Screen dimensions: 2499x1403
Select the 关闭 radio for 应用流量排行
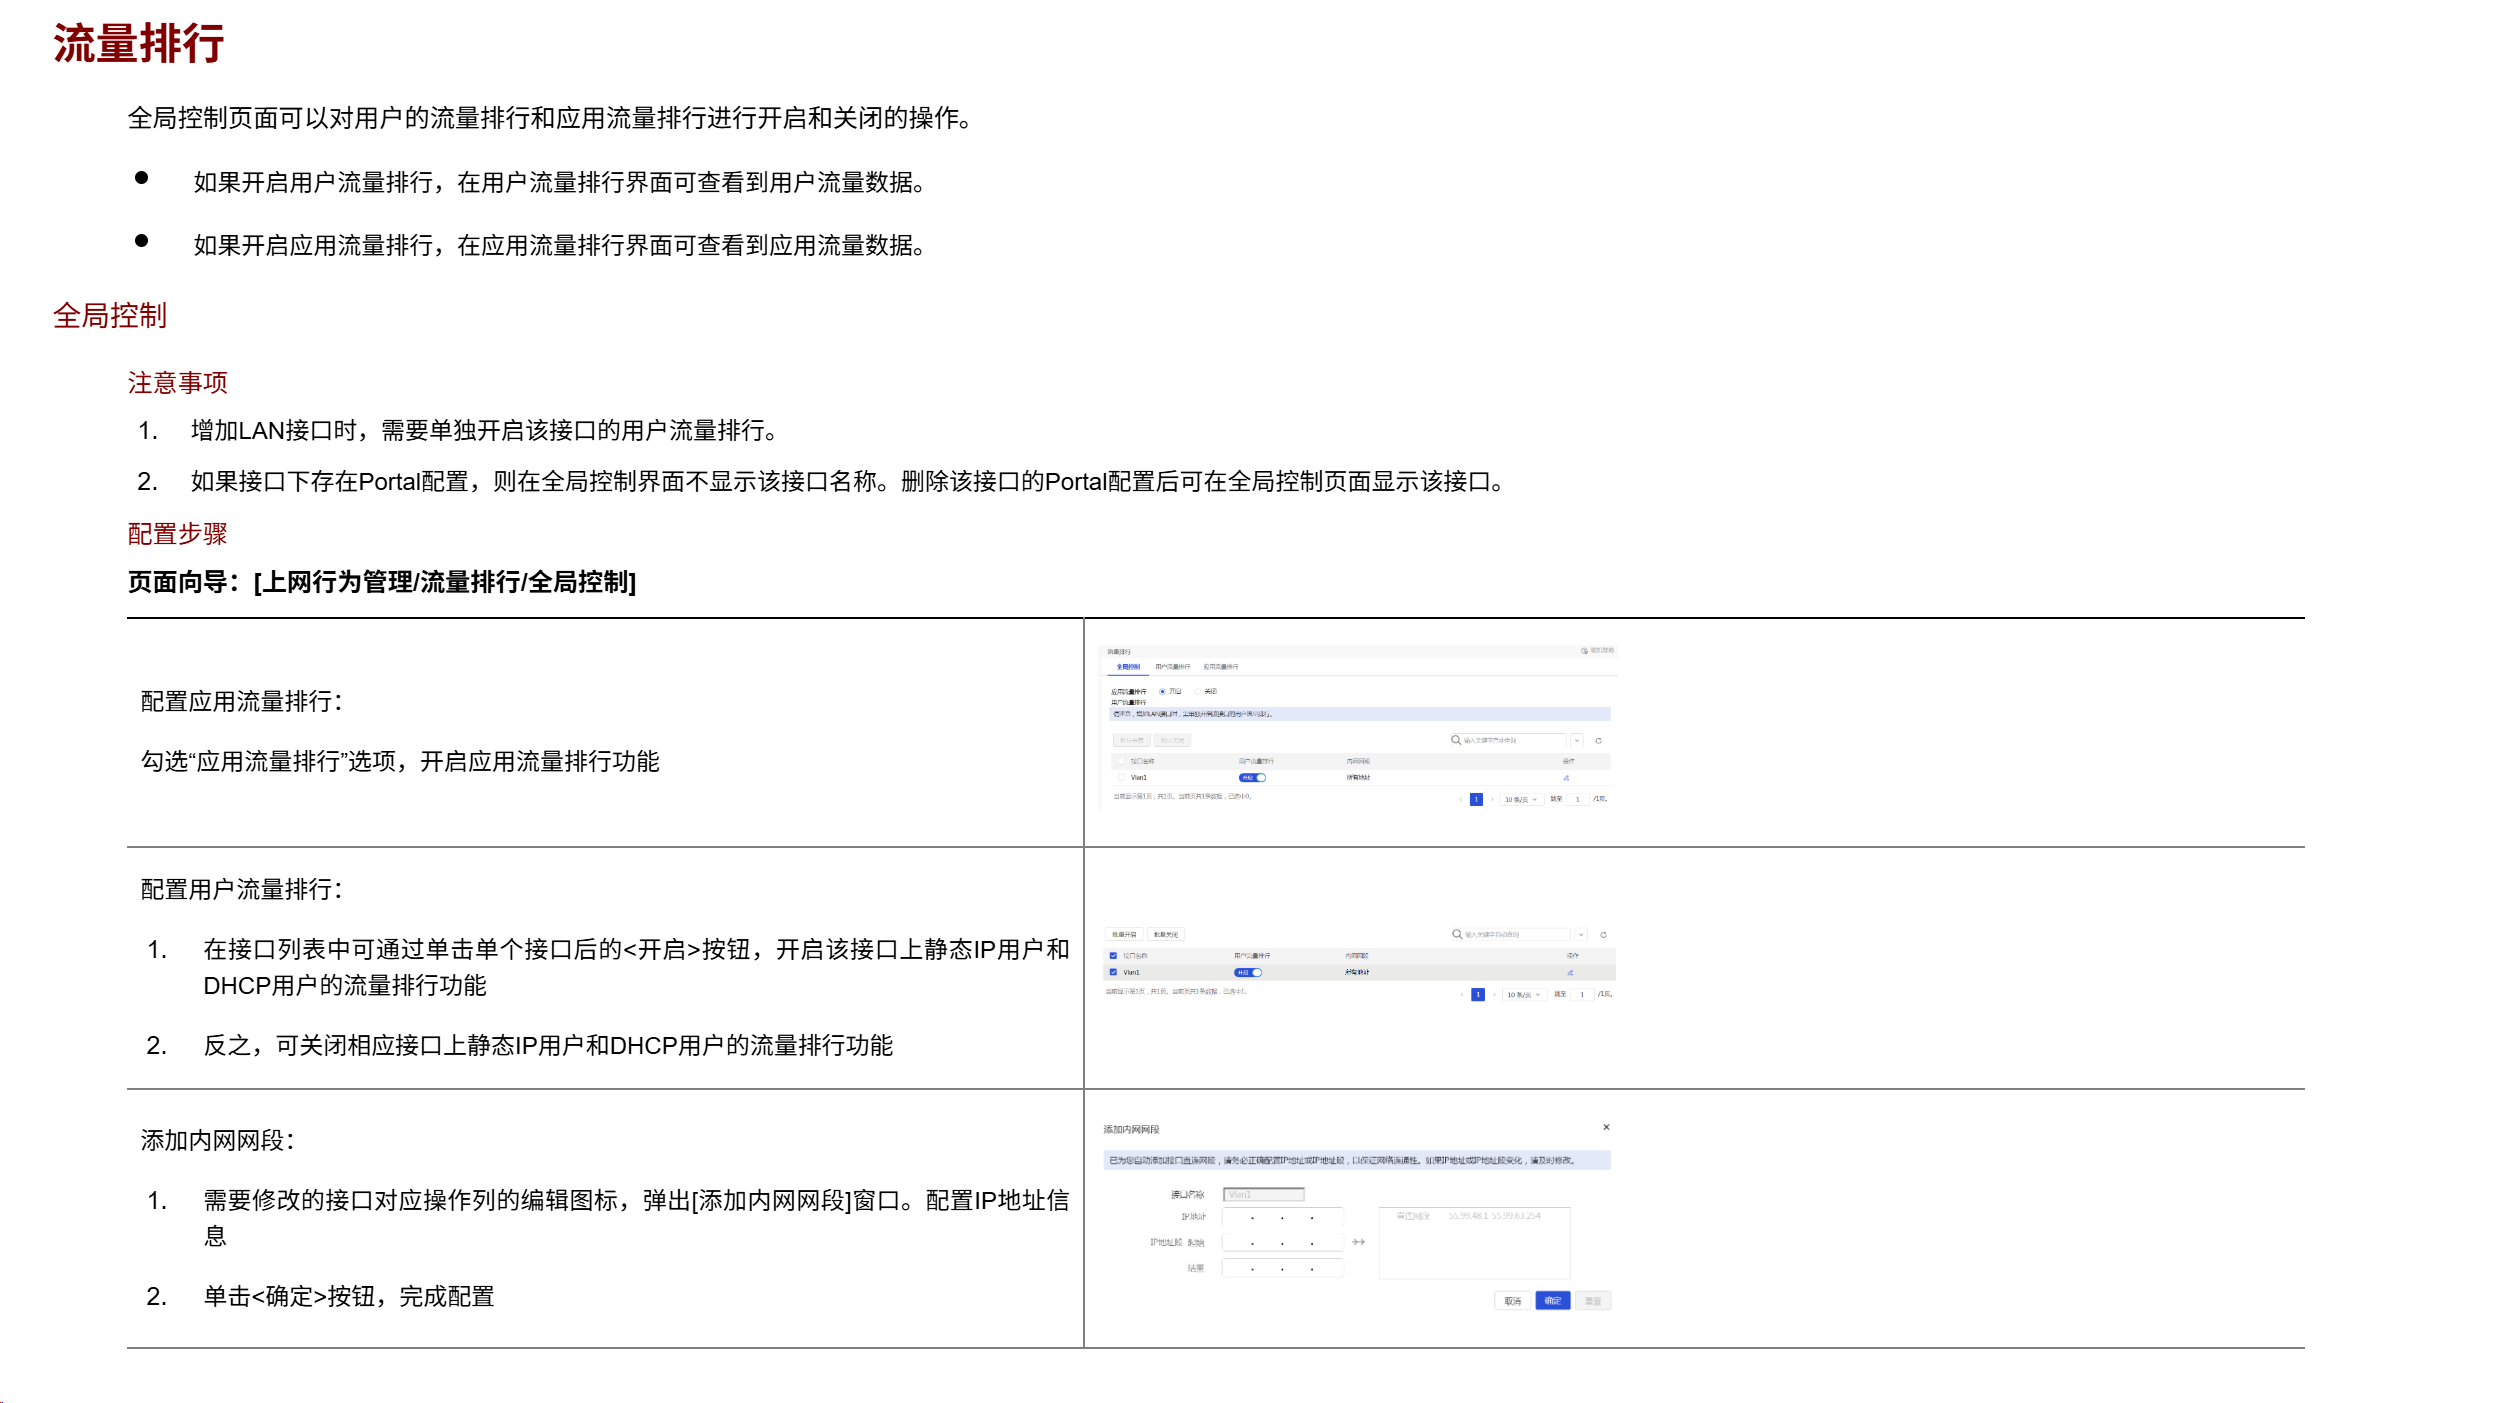pyautogui.click(x=1198, y=691)
